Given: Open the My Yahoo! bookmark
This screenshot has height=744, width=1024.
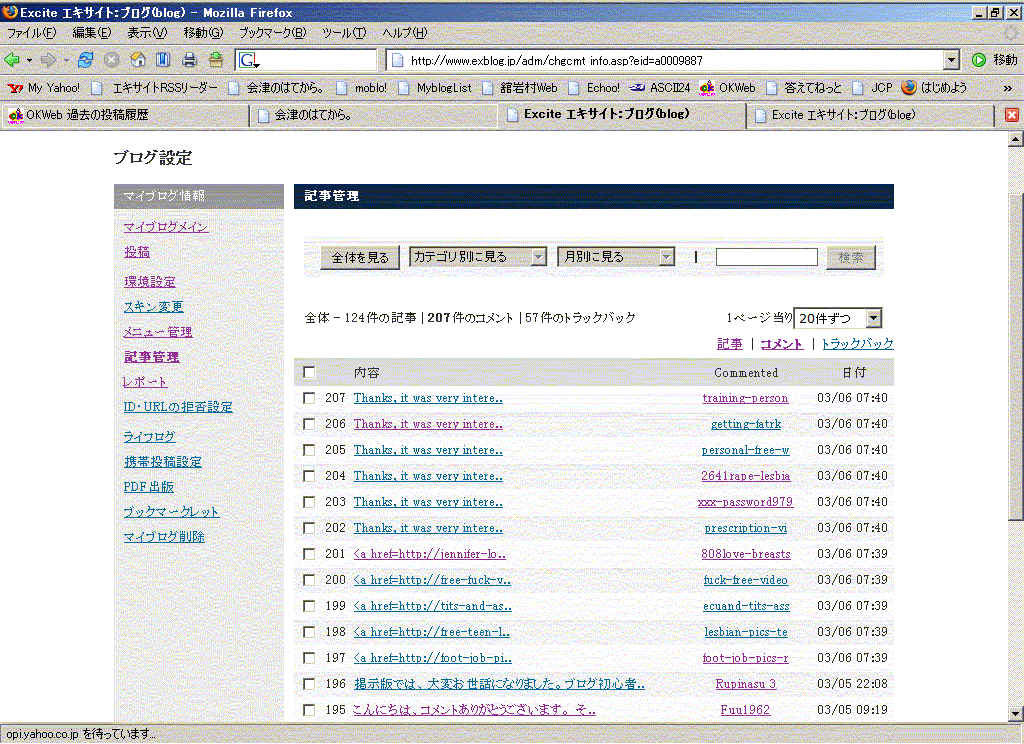Looking at the screenshot, I should tap(44, 88).
